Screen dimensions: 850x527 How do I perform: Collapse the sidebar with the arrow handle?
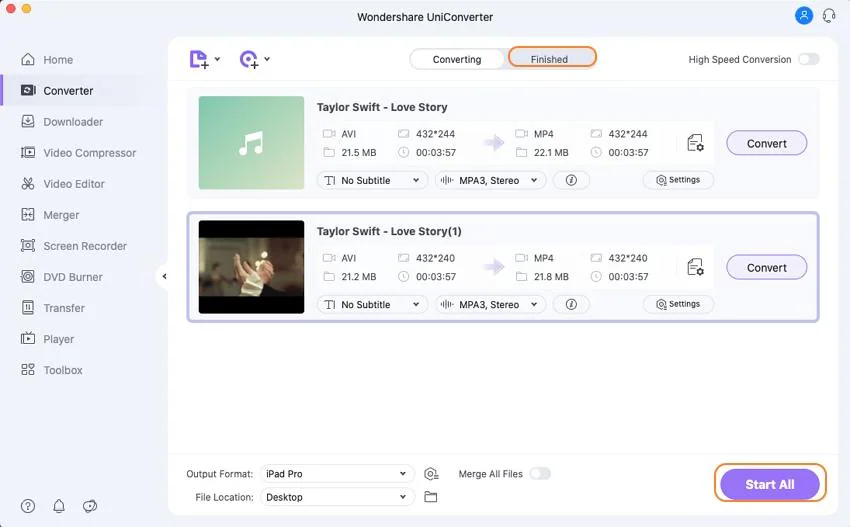(164, 277)
